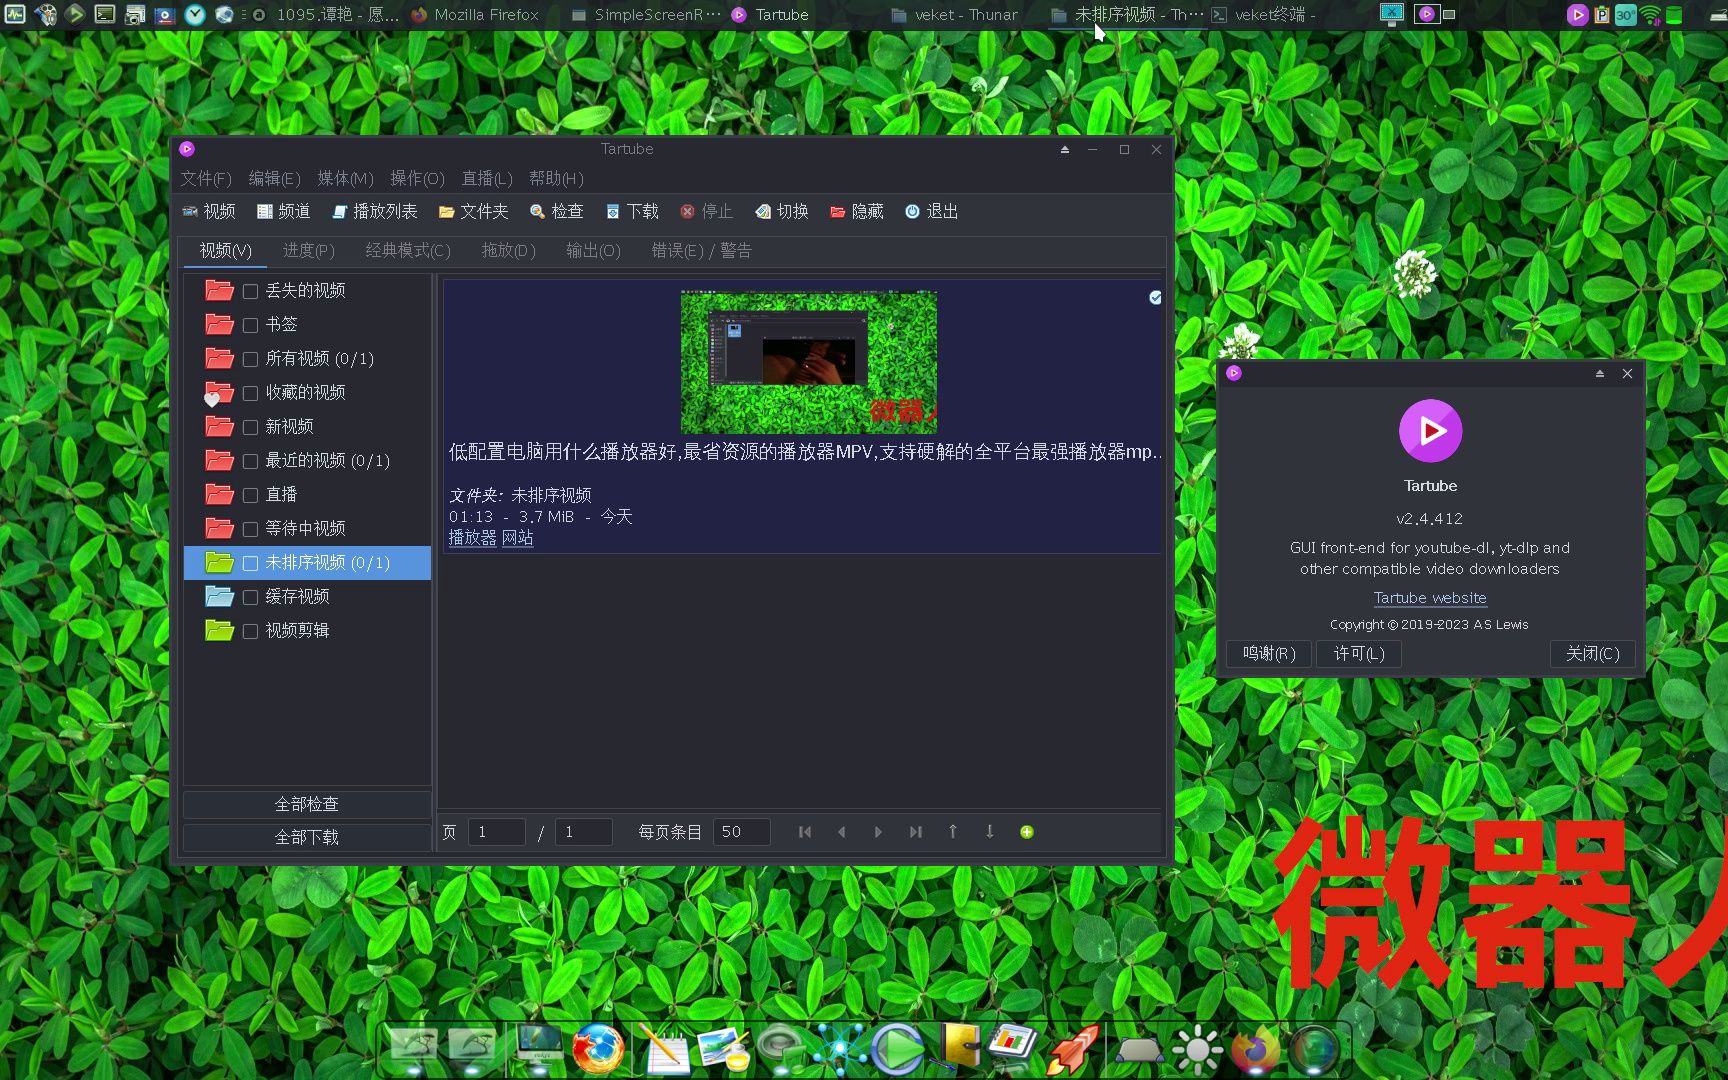Click the video thumbnail image

click(x=808, y=362)
